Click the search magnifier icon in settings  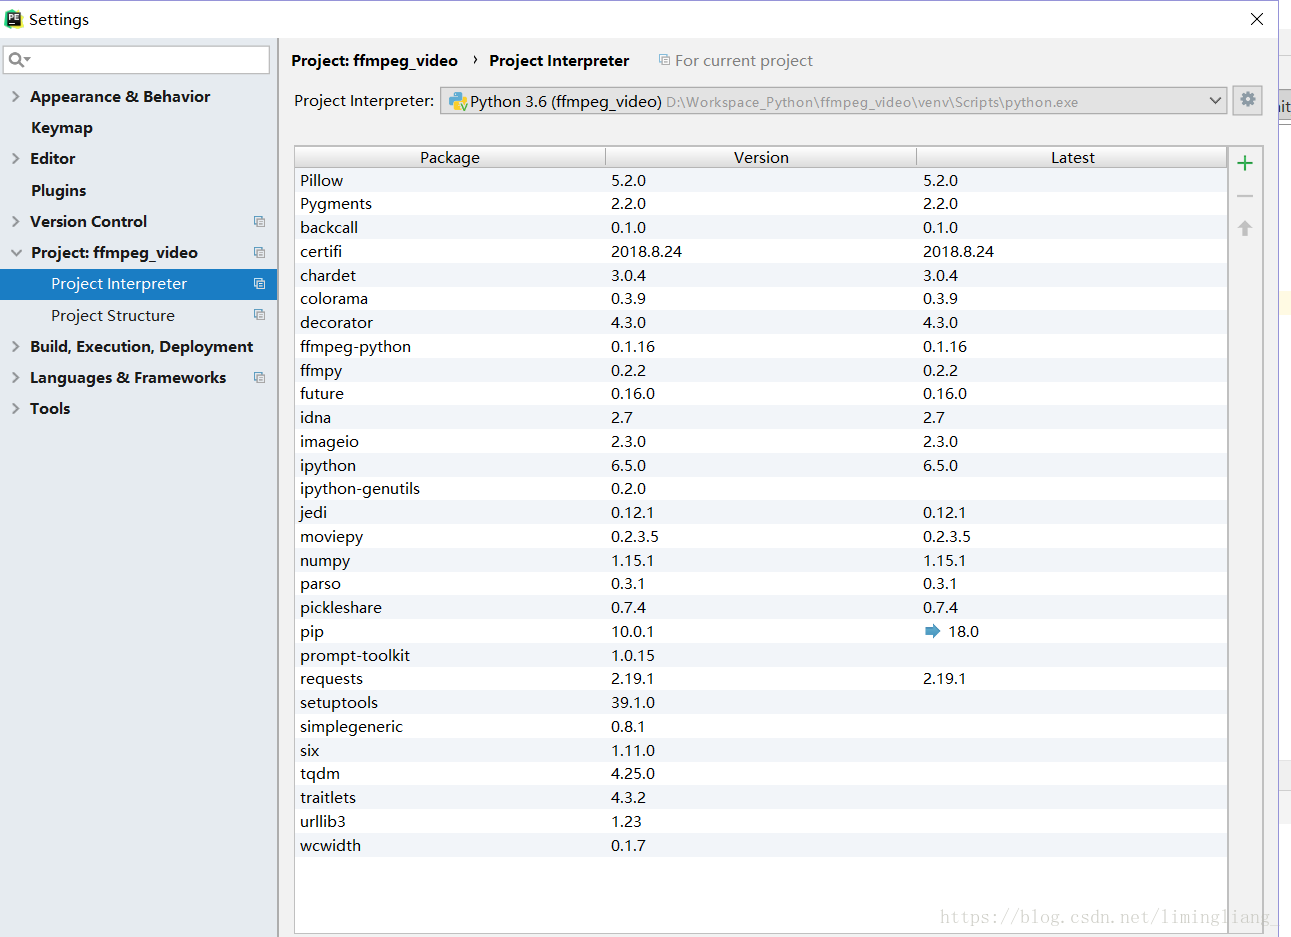(x=18, y=60)
